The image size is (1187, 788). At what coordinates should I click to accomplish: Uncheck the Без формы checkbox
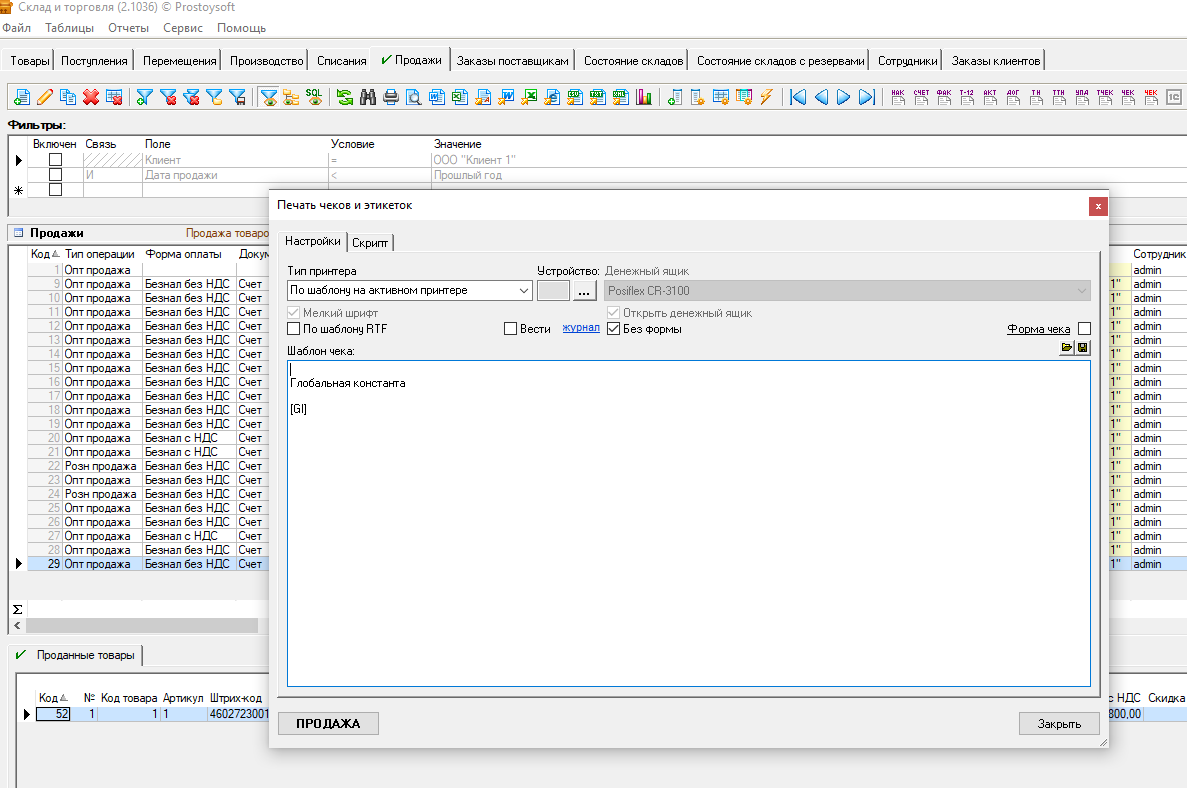click(x=614, y=329)
